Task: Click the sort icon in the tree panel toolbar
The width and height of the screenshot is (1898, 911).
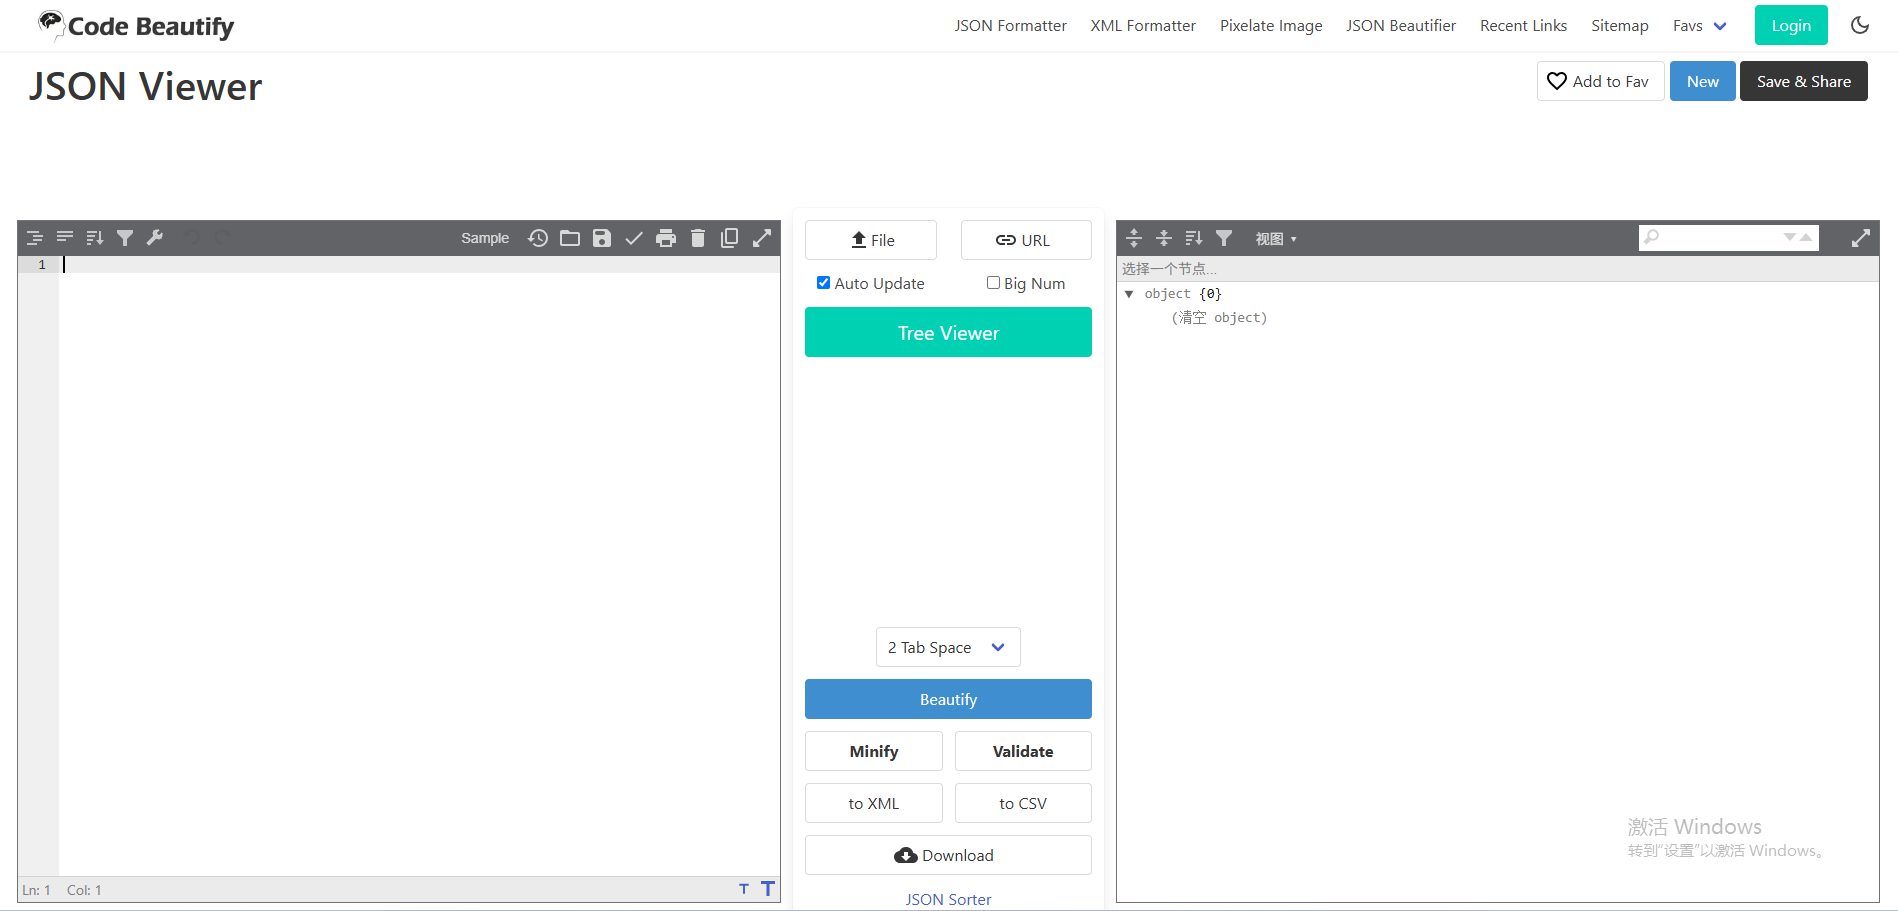Action: [x=1194, y=238]
